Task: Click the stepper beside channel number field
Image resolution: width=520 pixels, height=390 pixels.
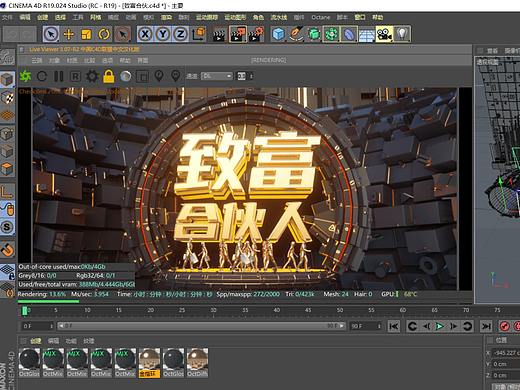Action: [251, 76]
